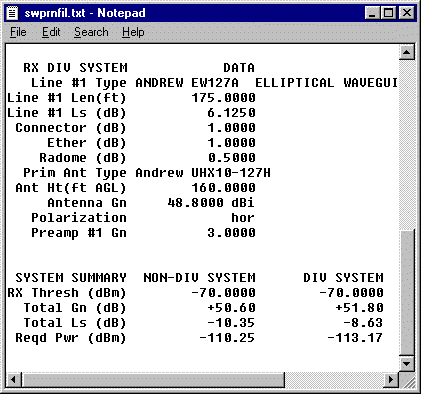Open the Help menu

click(x=133, y=32)
